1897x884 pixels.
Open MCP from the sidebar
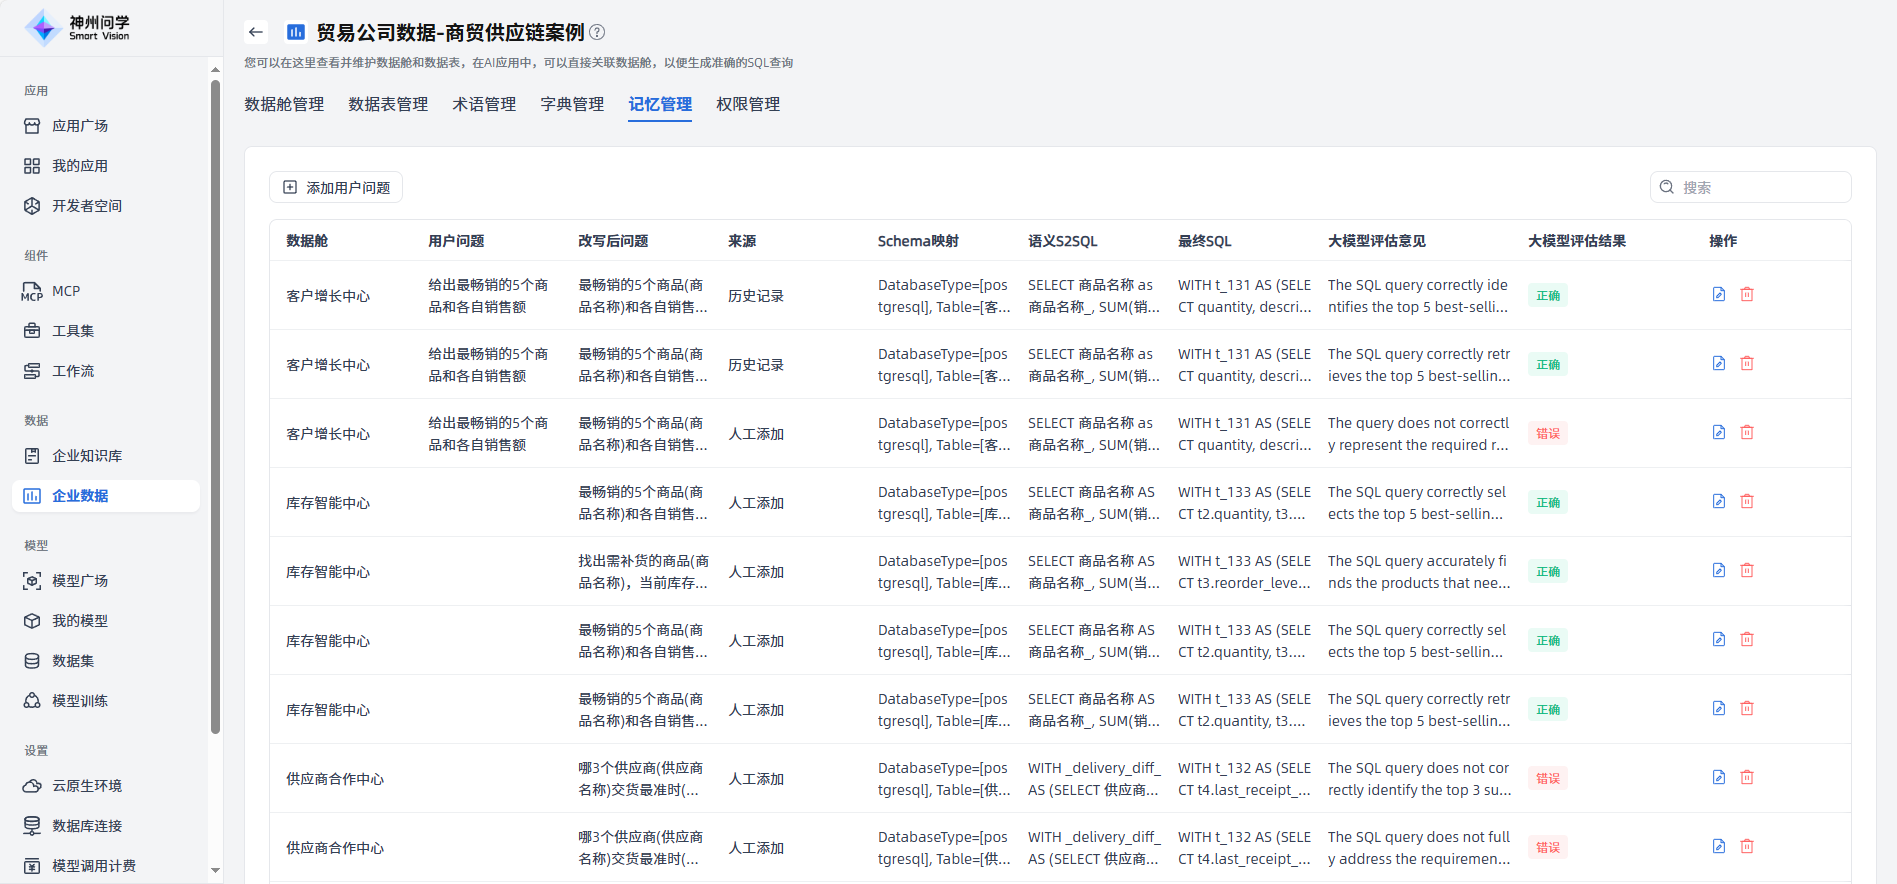tap(66, 291)
